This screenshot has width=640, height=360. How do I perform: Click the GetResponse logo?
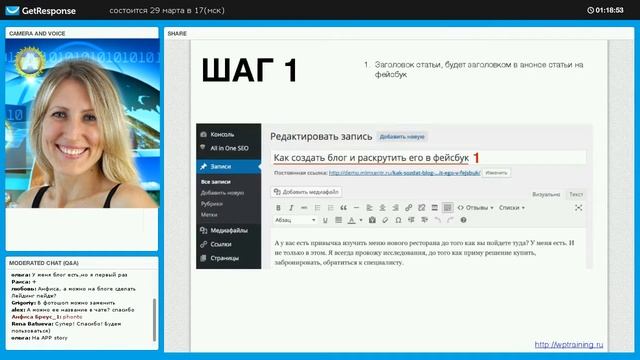coord(41,11)
